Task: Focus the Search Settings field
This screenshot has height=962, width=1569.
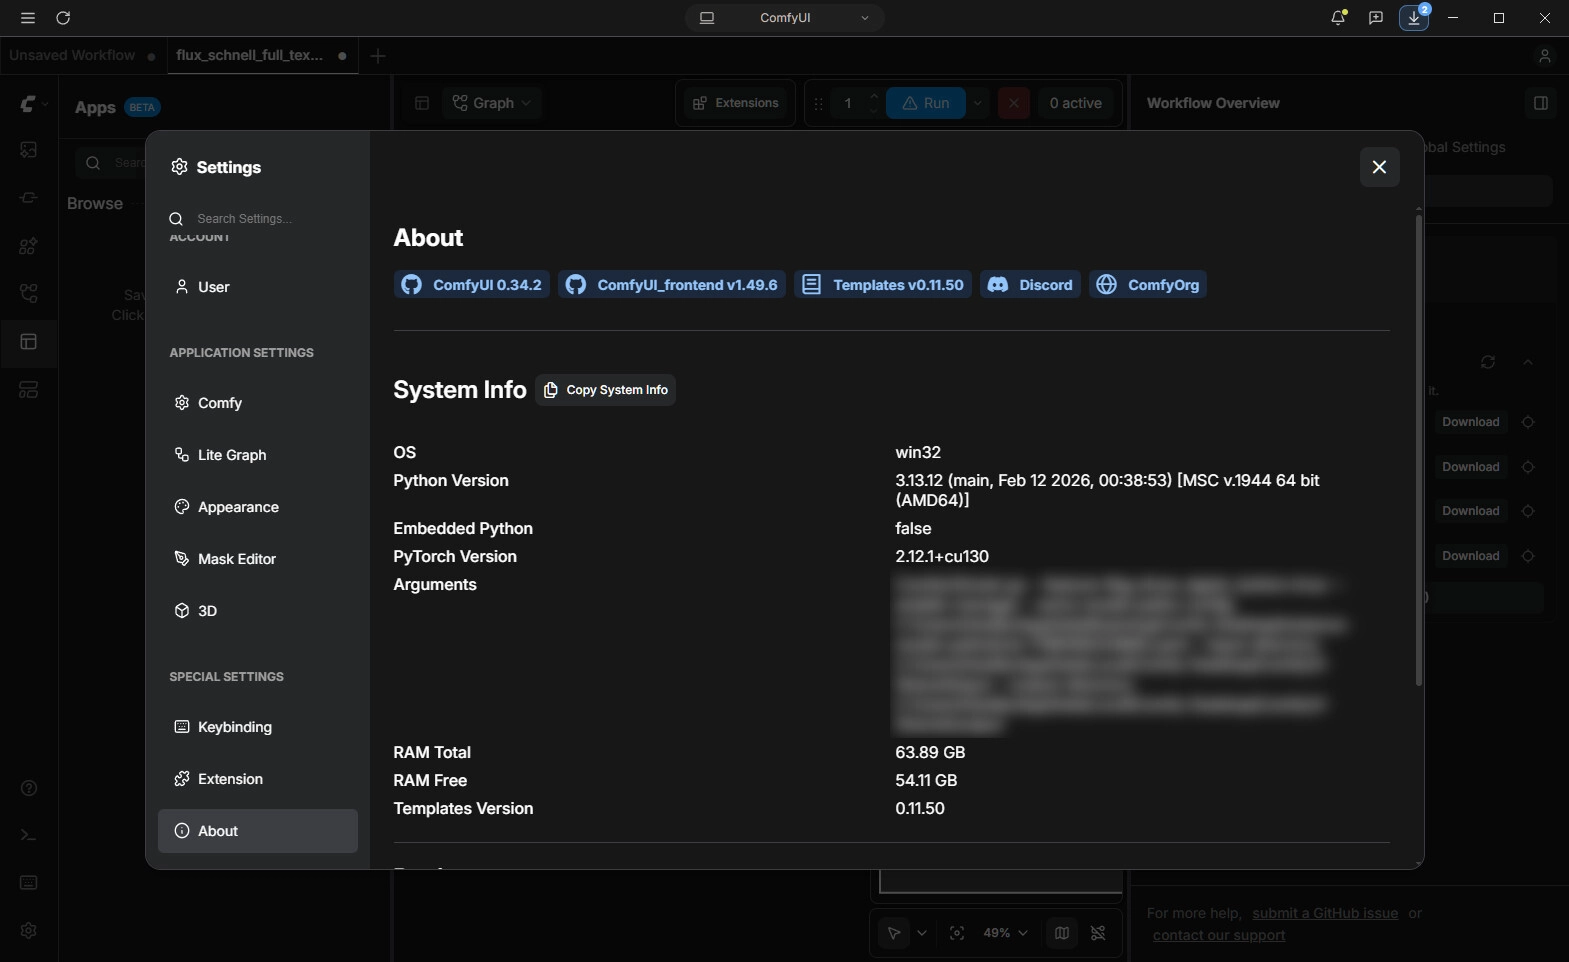Action: point(258,219)
